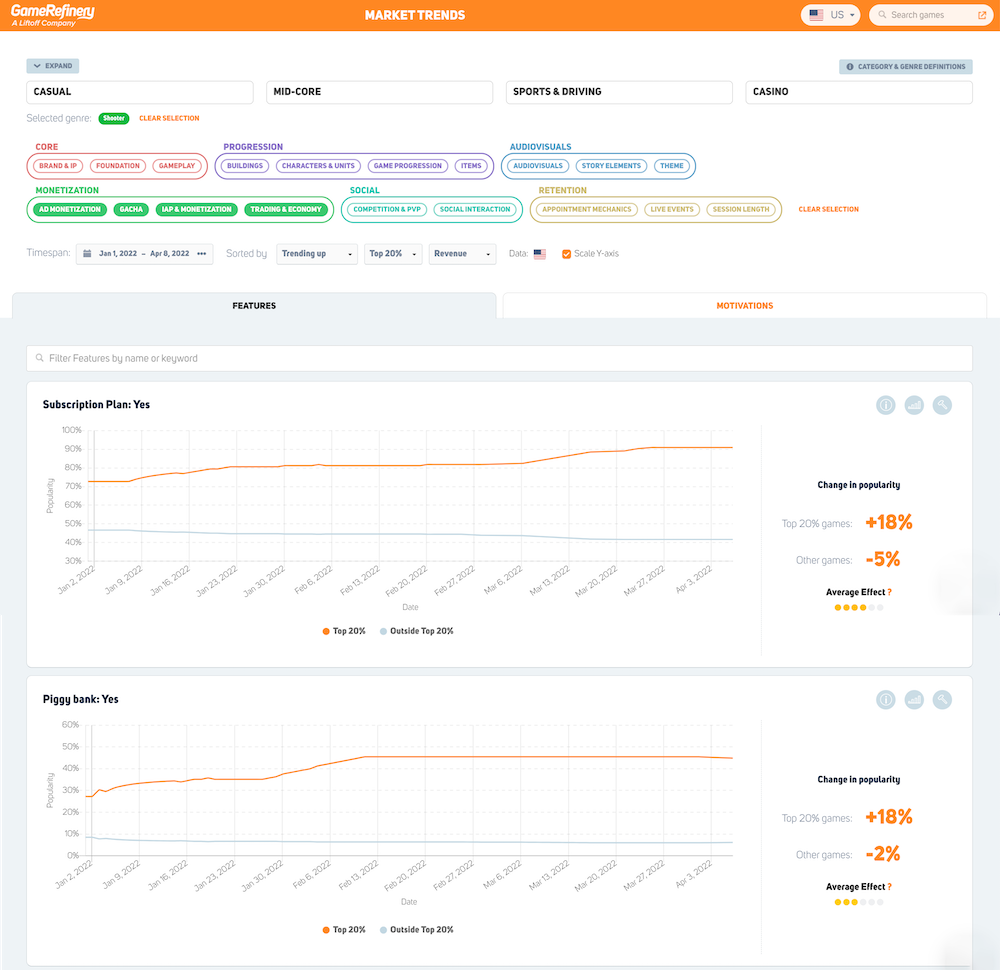The image size is (1000, 970).
Task: Open the Casual category box
Action: 140,92
